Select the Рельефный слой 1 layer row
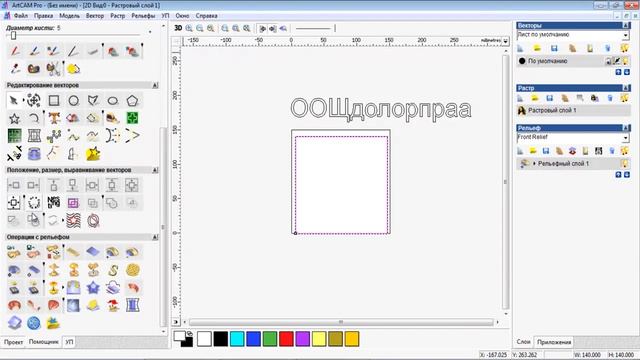The height and width of the screenshot is (360, 640). click(573, 164)
